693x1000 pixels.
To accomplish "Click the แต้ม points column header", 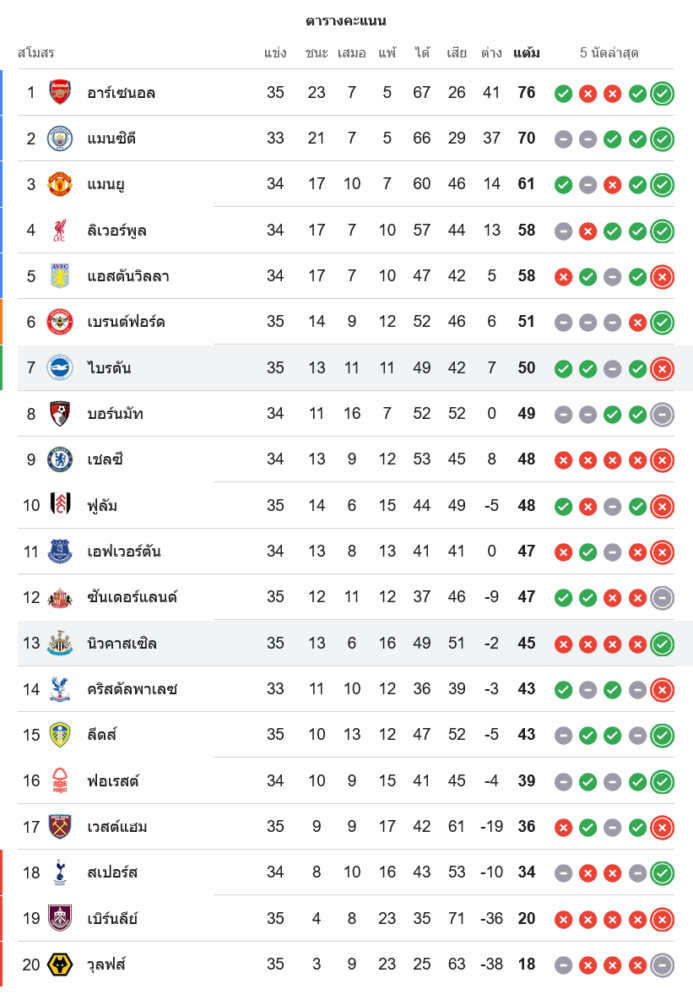I will 527,53.
